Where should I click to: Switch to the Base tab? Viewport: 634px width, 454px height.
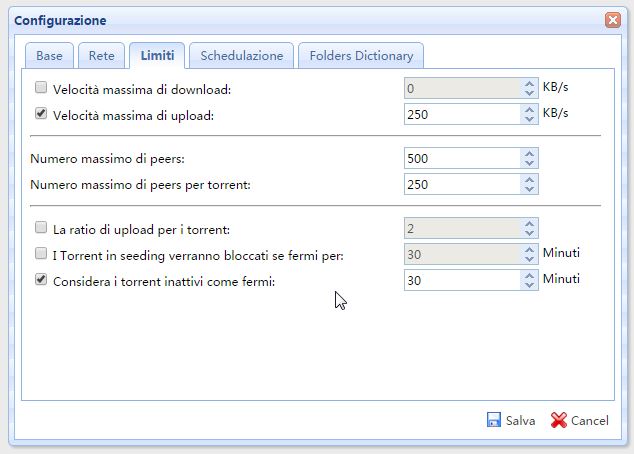tap(50, 56)
